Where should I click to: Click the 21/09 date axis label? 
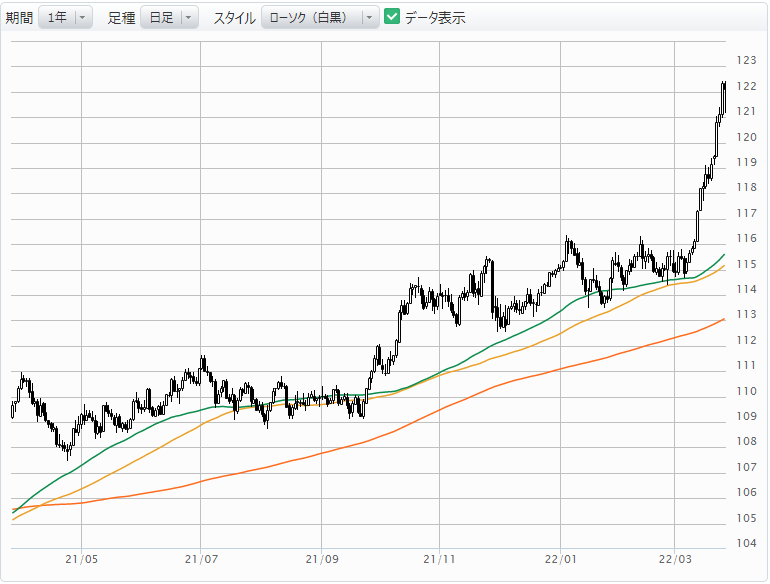(322, 559)
